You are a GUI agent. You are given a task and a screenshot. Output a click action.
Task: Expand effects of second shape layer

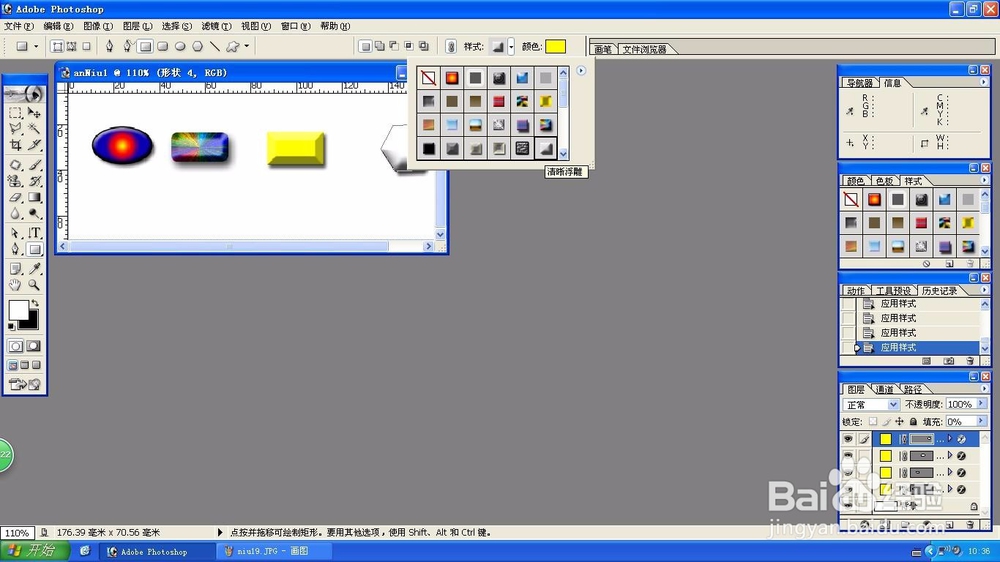click(950, 455)
